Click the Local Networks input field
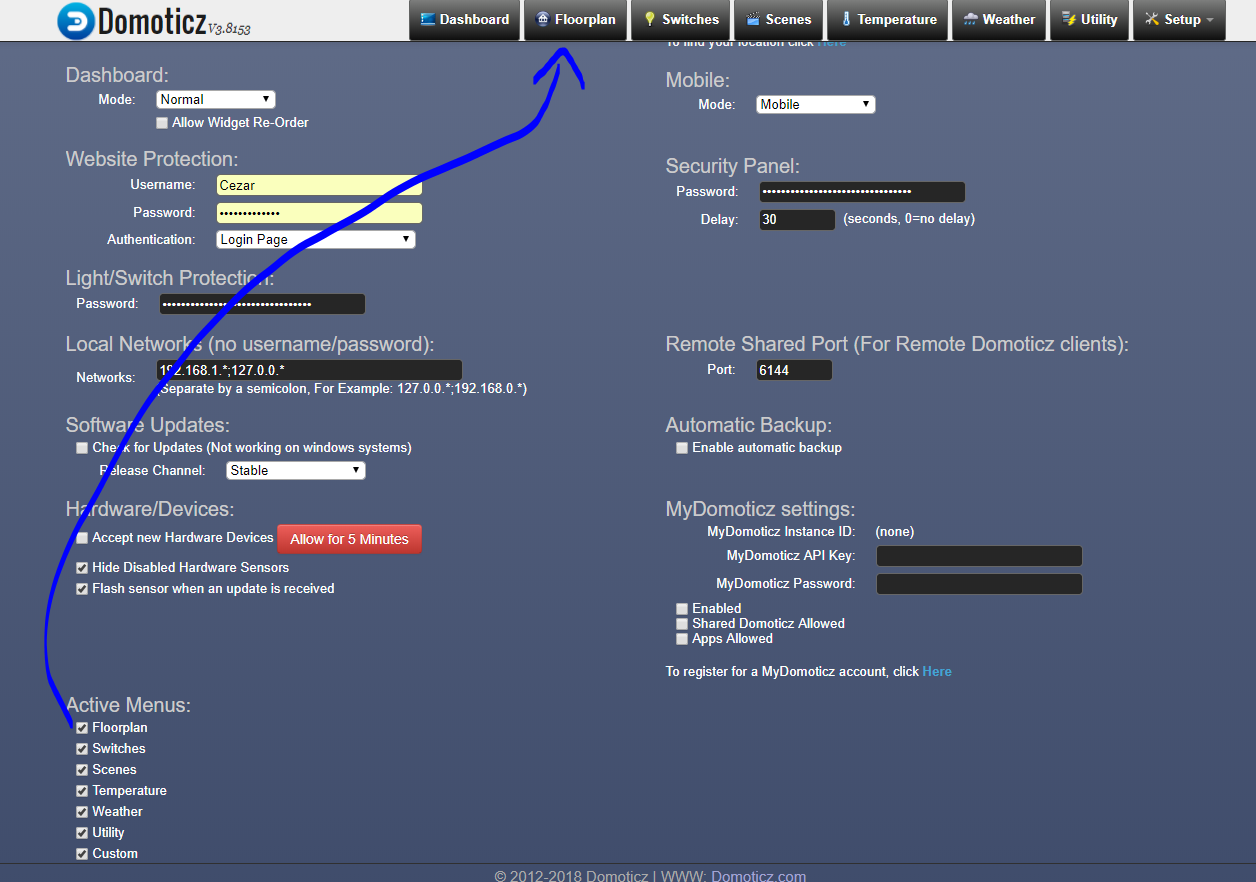This screenshot has width=1256, height=882. (310, 370)
